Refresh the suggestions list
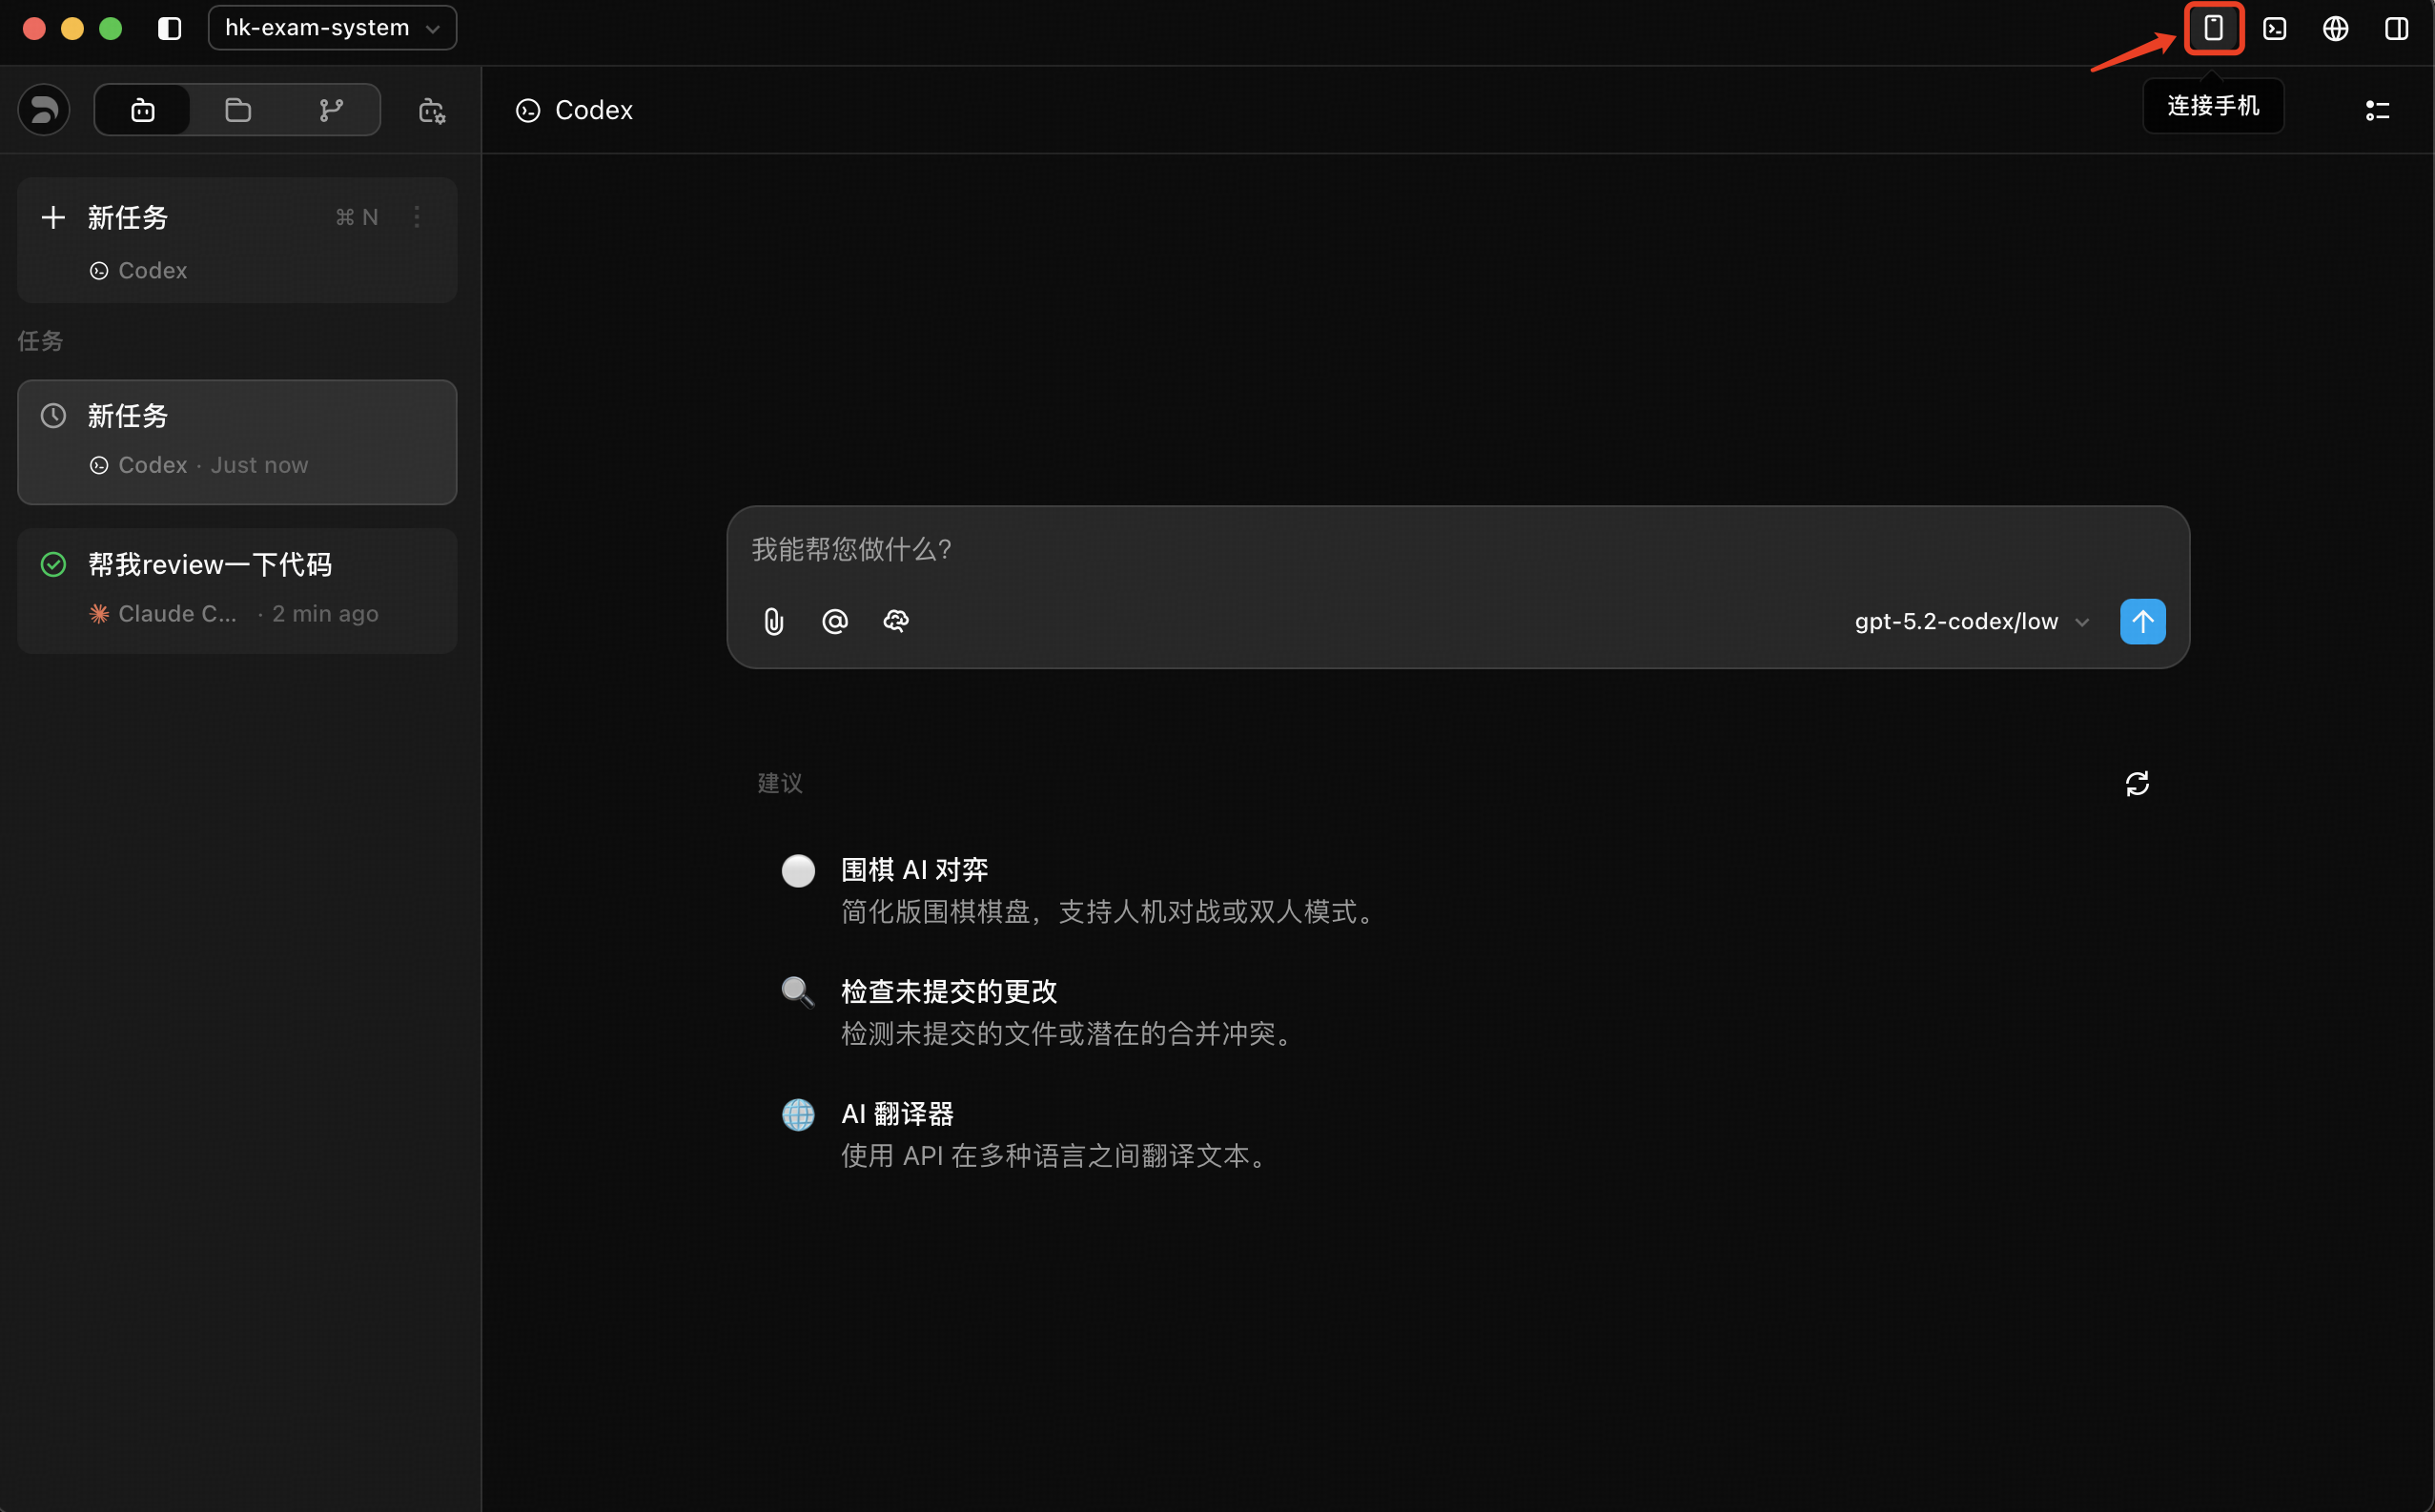Image resolution: width=2435 pixels, height=1512 pixels. [x=2137, y=783]
